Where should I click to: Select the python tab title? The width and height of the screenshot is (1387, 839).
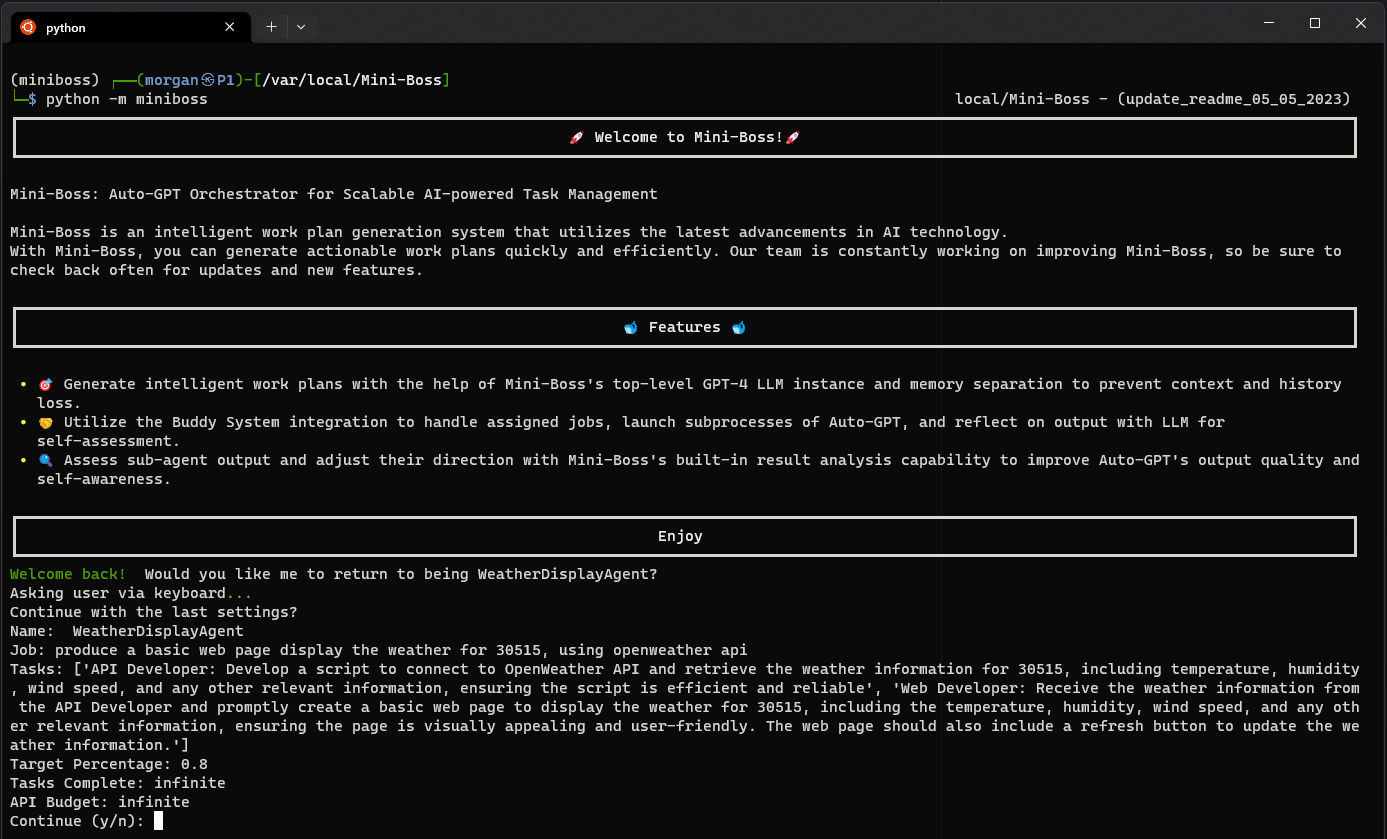(x=66, y=28)
